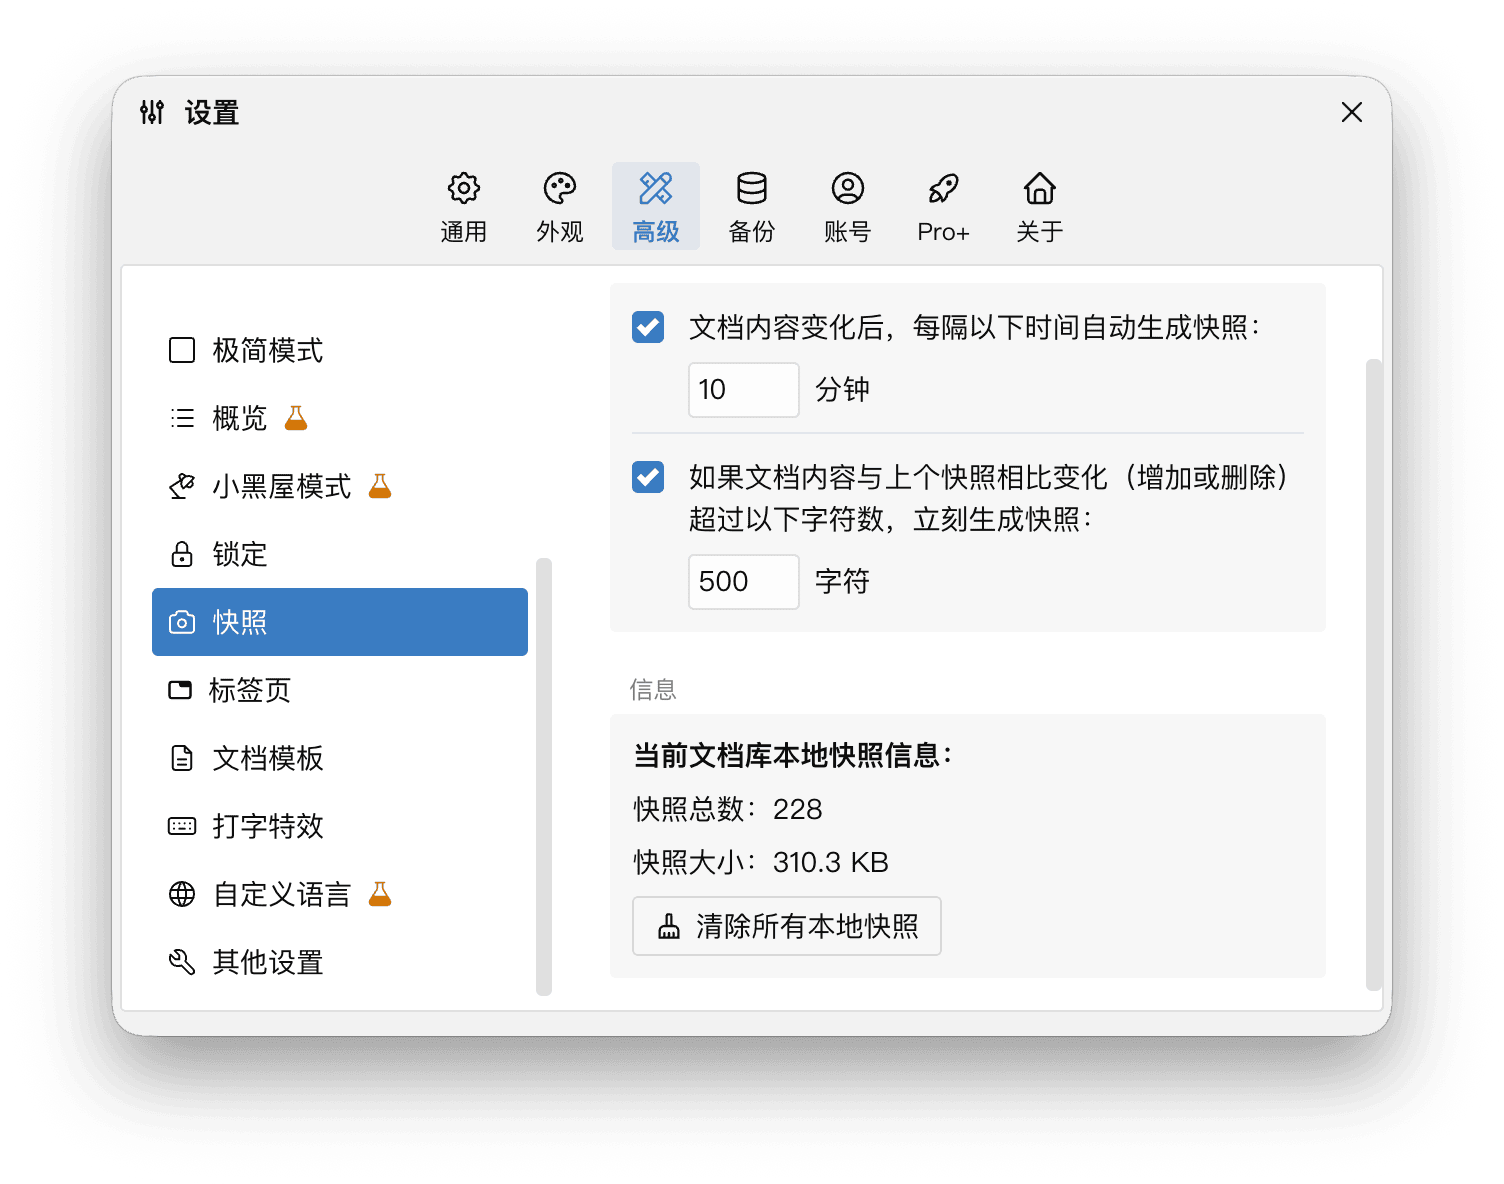
Task: Open 概览 outline settings
Action: click(240, 419)
